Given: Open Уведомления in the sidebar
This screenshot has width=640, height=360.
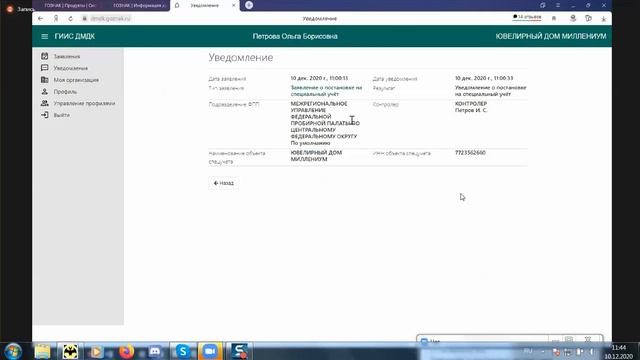Looking at the screenshot, I should (x=71, y=68).
